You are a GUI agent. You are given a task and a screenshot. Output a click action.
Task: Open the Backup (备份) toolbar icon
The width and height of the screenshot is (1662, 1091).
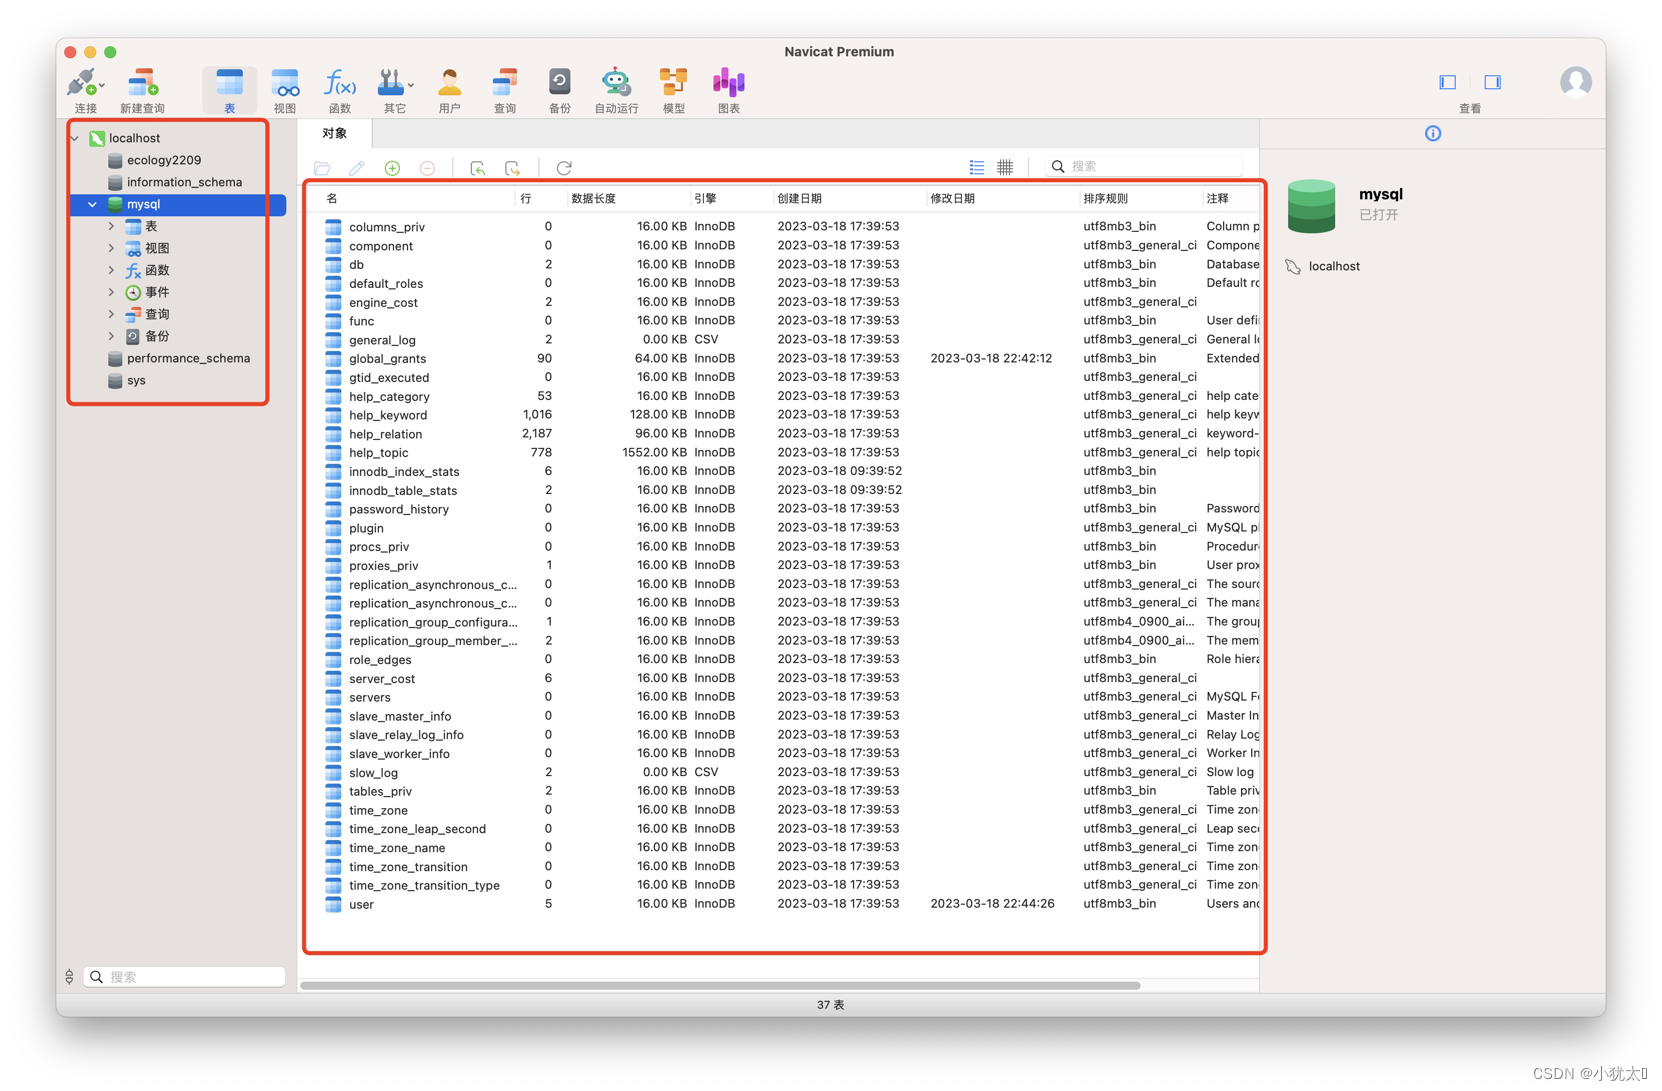[559, 90]
